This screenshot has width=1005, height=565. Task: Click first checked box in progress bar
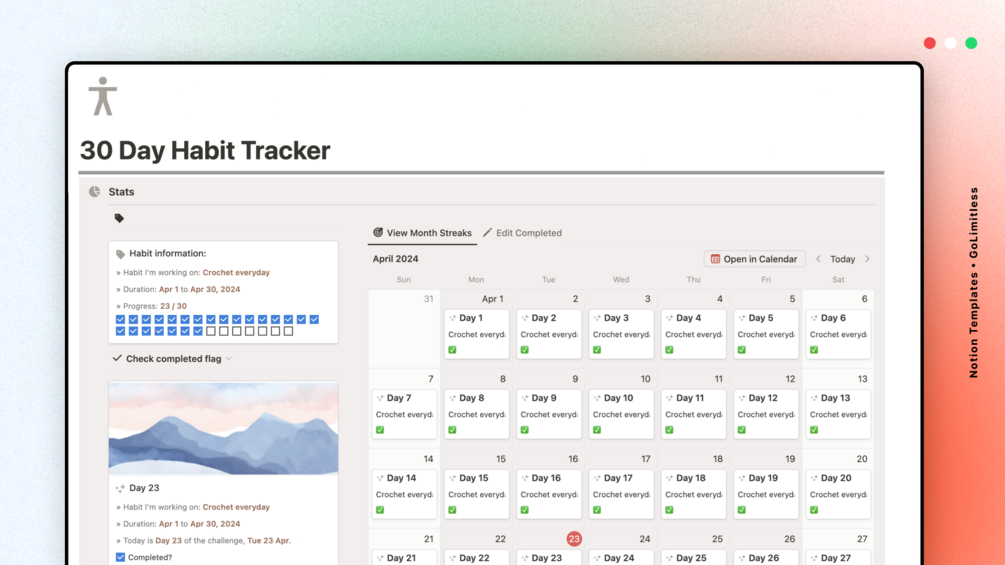tap(120, 319)
